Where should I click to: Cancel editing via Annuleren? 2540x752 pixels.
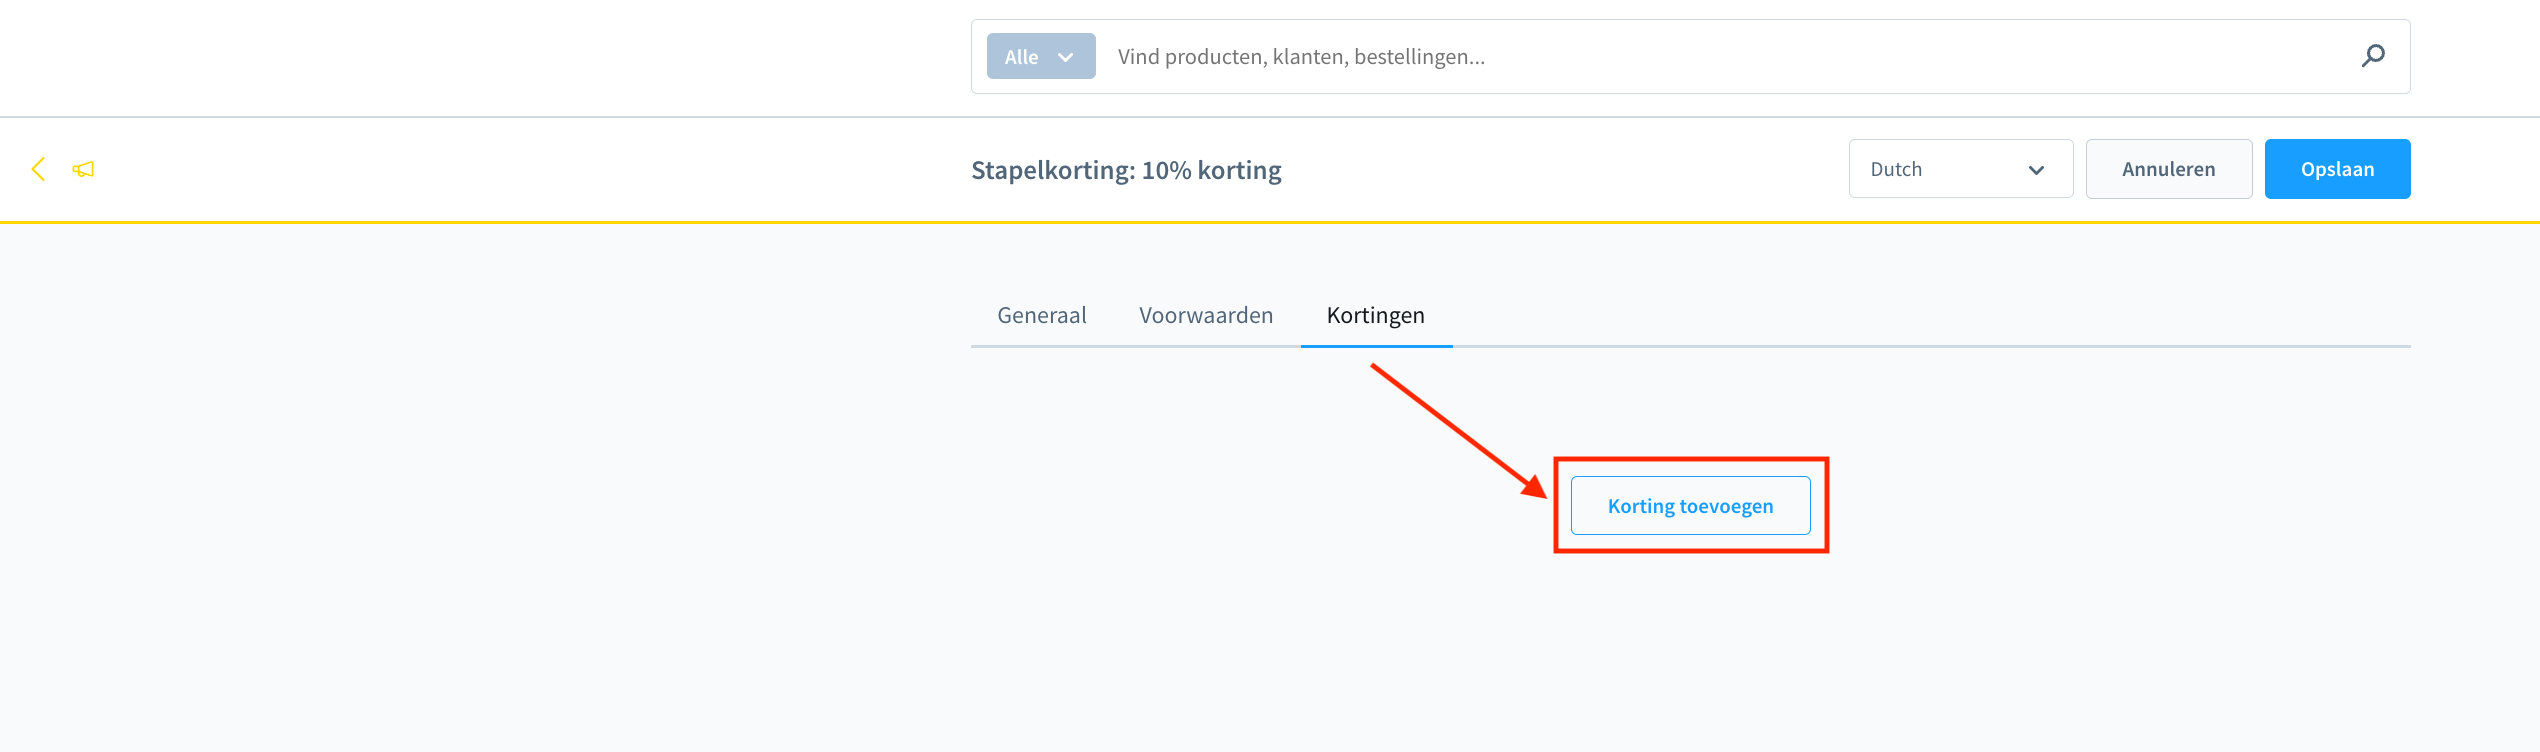click(x=2168, y=168)
